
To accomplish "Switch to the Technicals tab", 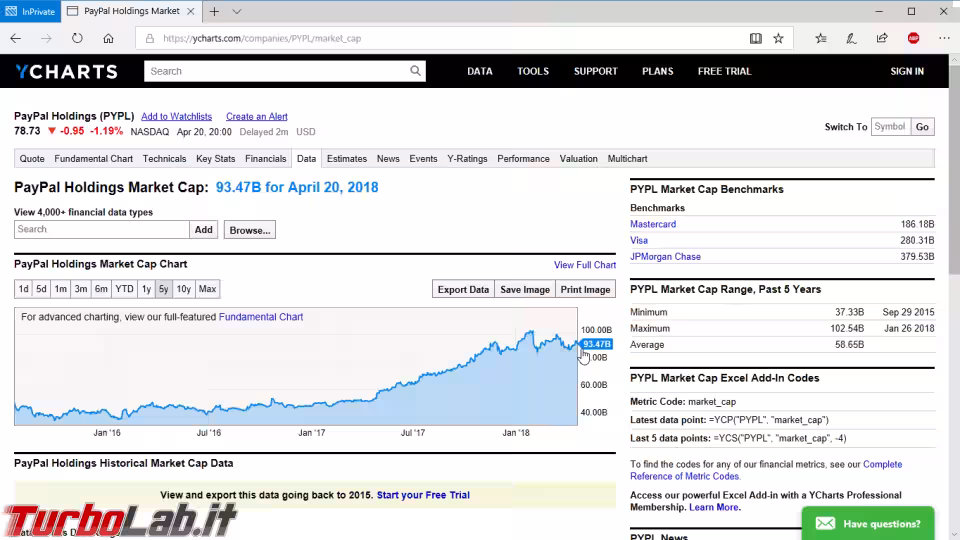I will coord(164,159).
